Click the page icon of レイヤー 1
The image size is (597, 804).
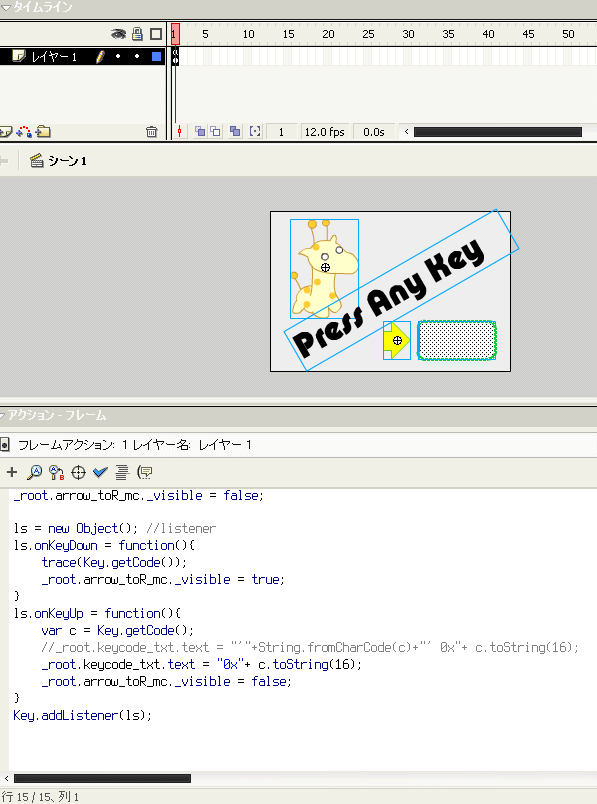click(19, 56)
